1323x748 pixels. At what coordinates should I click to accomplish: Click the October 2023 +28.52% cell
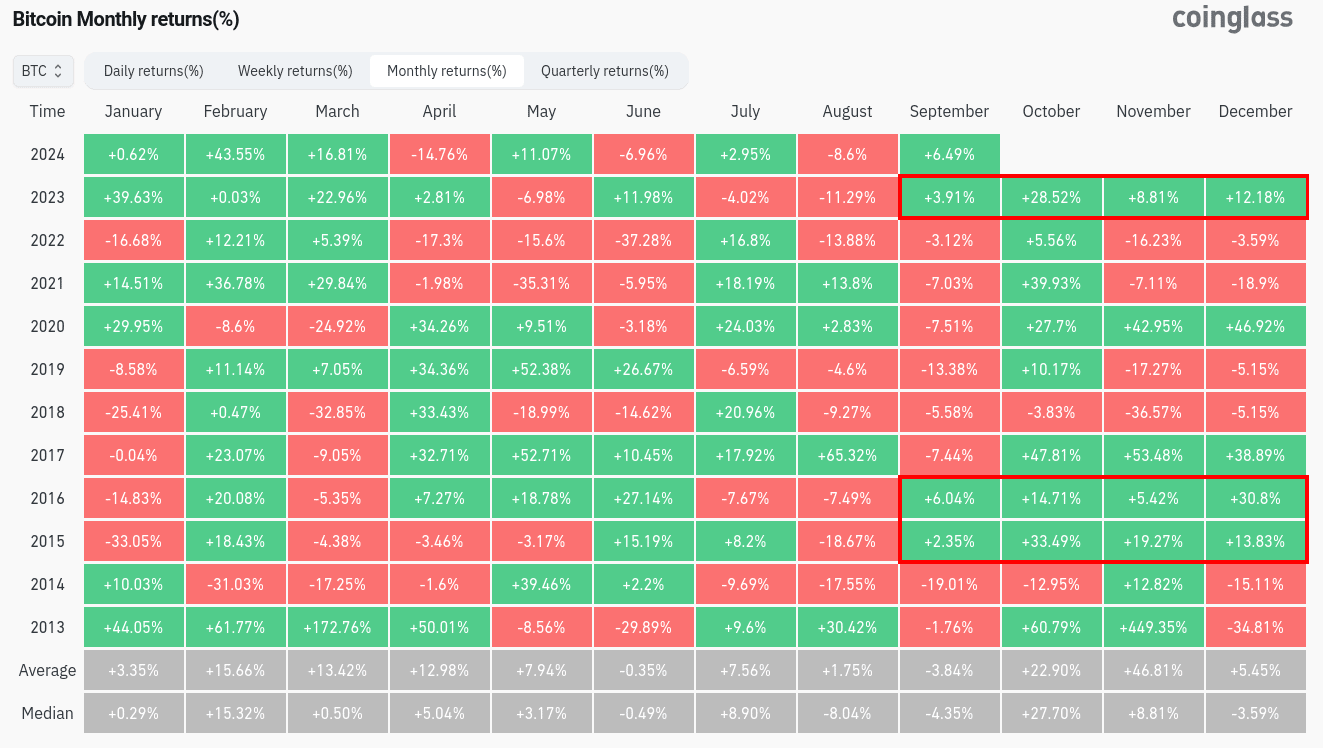pyautogui.click(x=1051, y=197)
